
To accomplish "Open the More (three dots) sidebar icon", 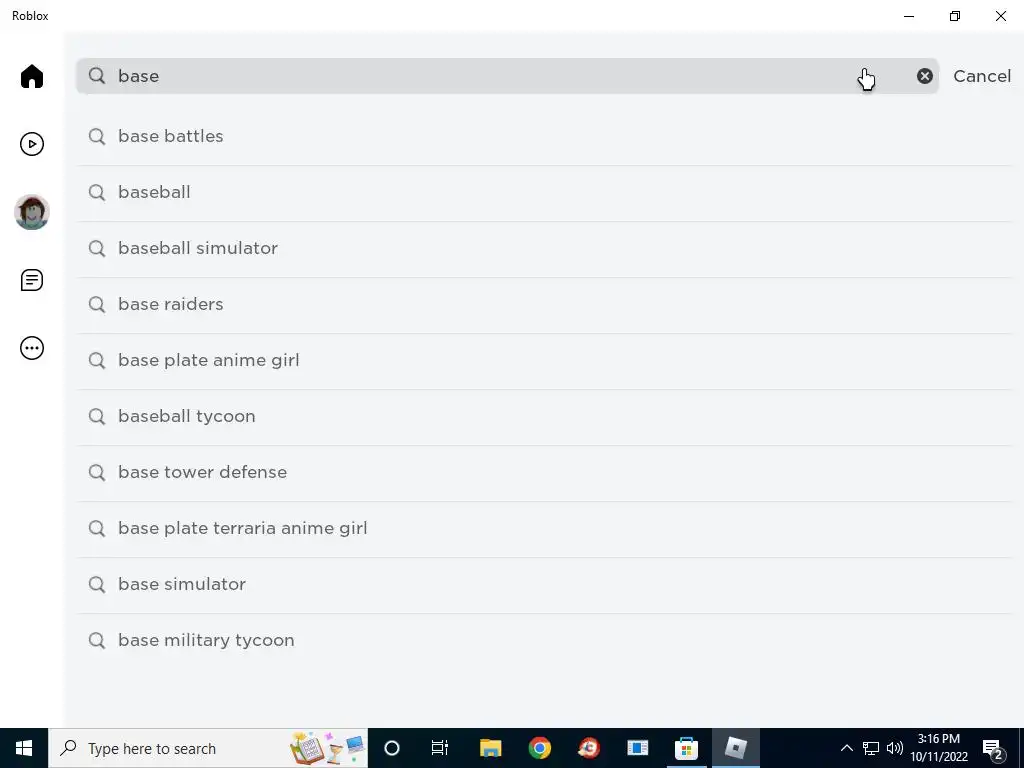I will coord(31,348).
